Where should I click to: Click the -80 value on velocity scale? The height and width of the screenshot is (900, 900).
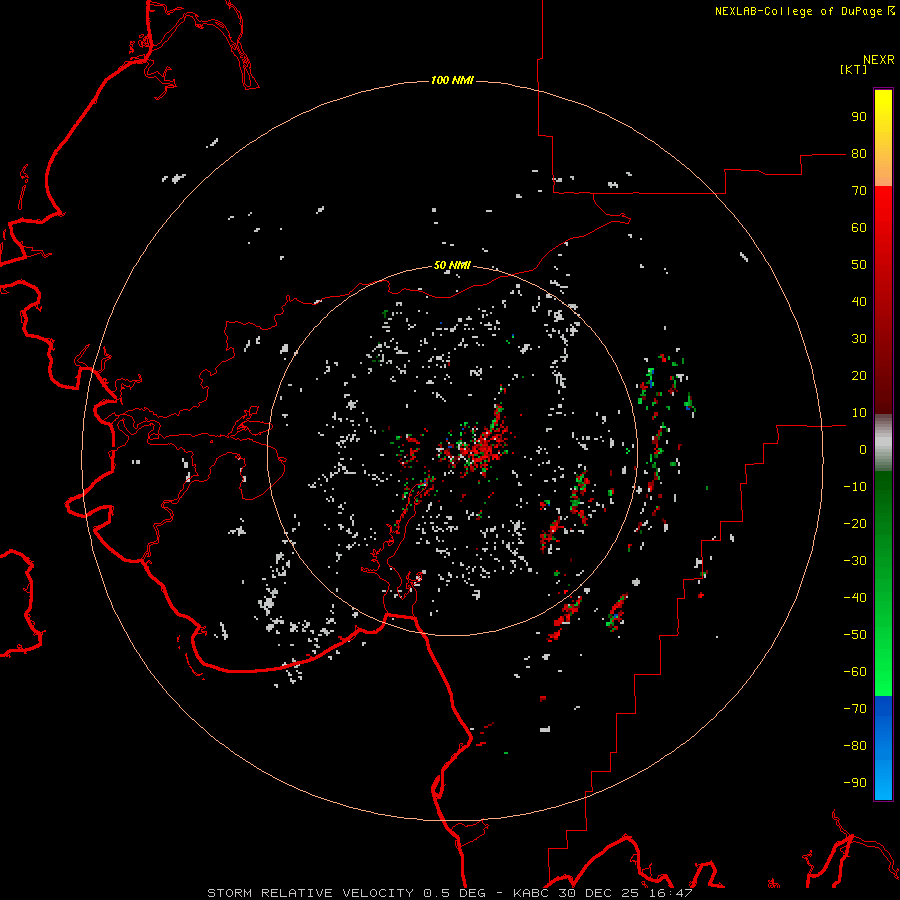pyautogui.click(x=855, y=746)
